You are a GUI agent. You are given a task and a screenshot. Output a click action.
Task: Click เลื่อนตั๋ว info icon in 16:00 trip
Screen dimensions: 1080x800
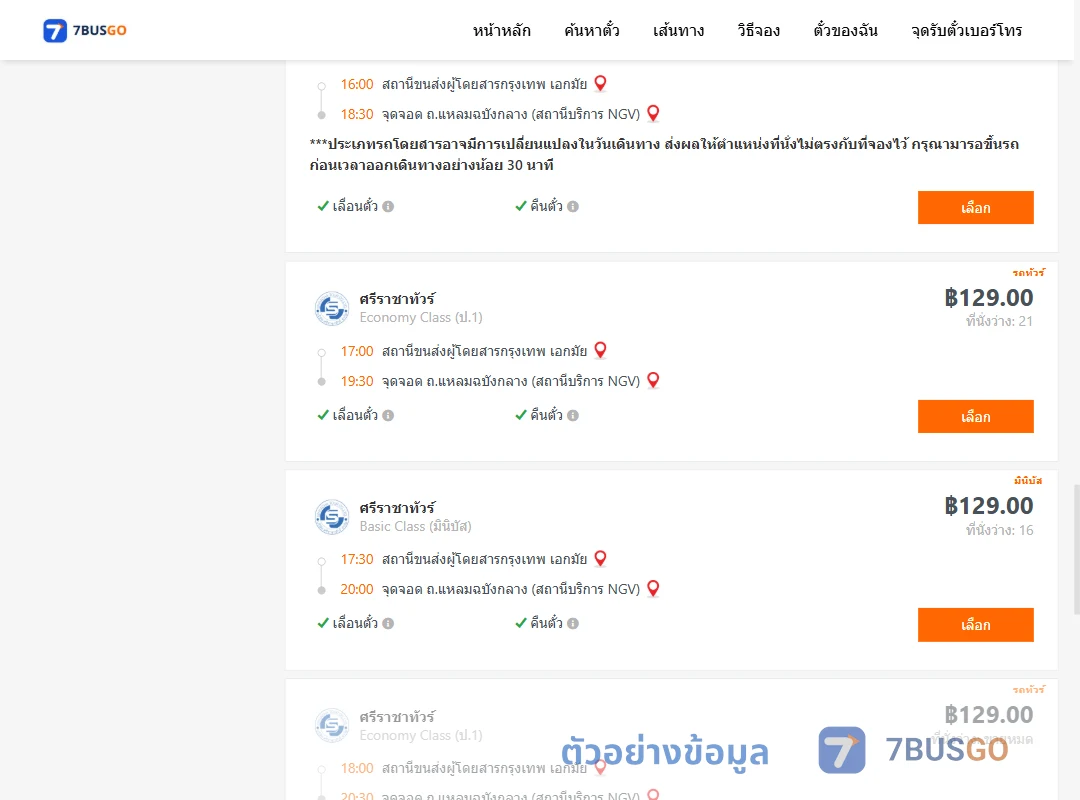(x=388, y=206)
